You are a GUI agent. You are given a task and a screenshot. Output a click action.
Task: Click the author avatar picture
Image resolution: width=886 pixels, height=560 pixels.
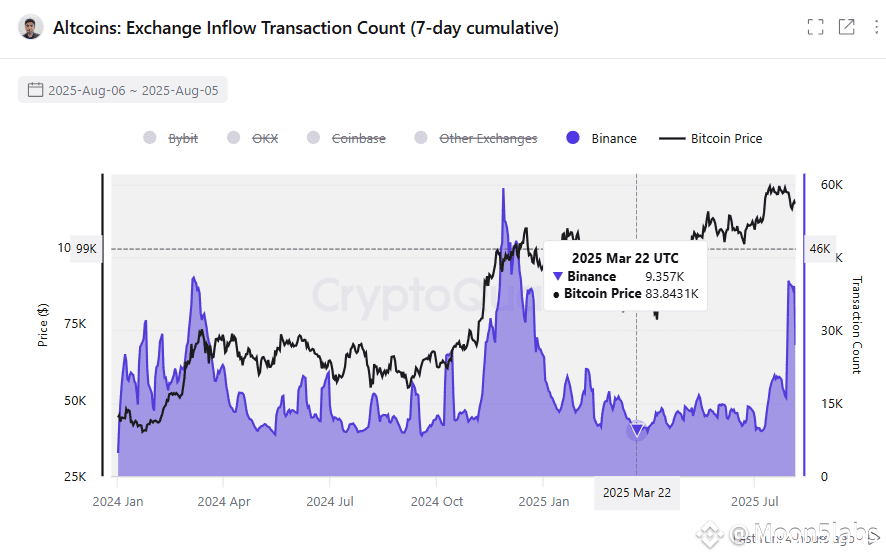tap(31, 27)
